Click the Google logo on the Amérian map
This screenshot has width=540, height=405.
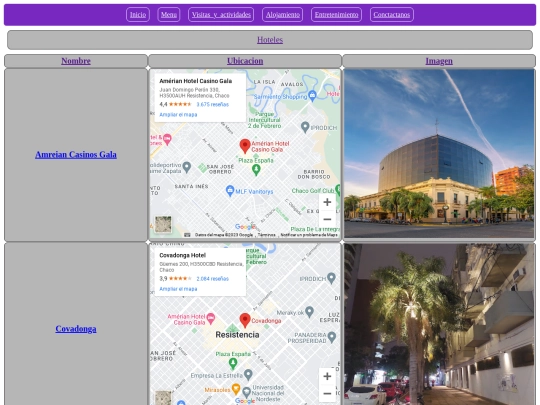245,227
